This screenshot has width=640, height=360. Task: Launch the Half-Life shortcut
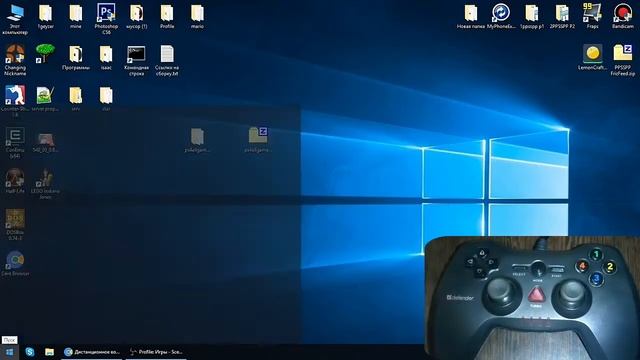coord(15,181)
